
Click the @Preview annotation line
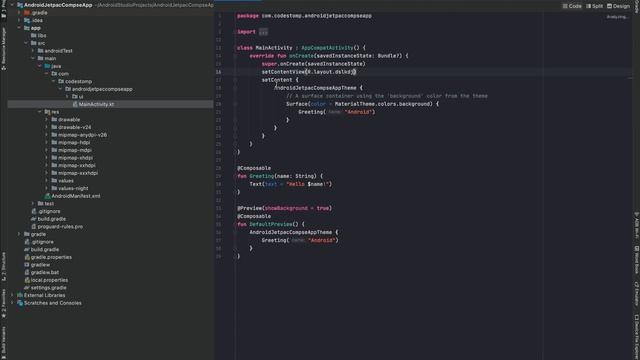(x=284, y=208)
